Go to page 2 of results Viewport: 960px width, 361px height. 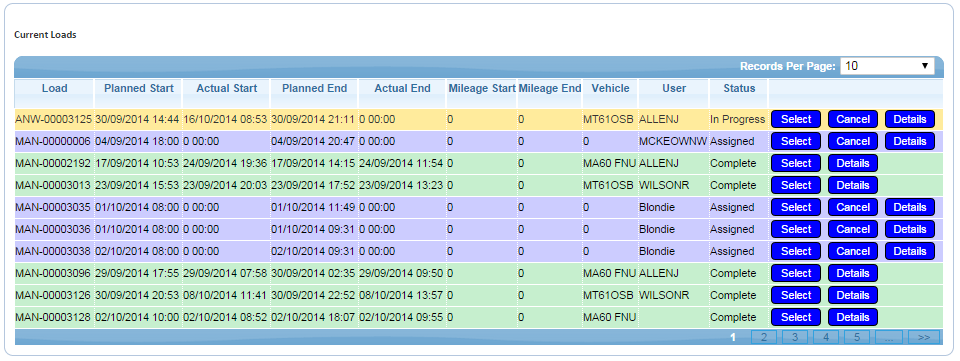[x=763, y=337]
